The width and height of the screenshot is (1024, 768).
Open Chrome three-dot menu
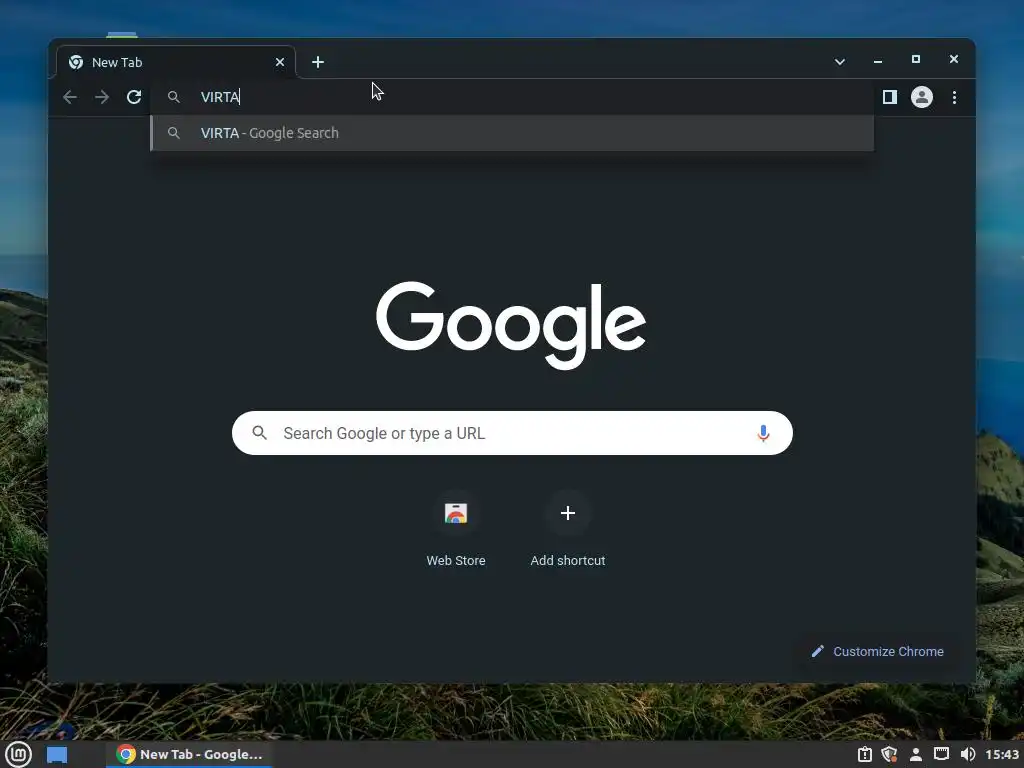tap(954, 97)
